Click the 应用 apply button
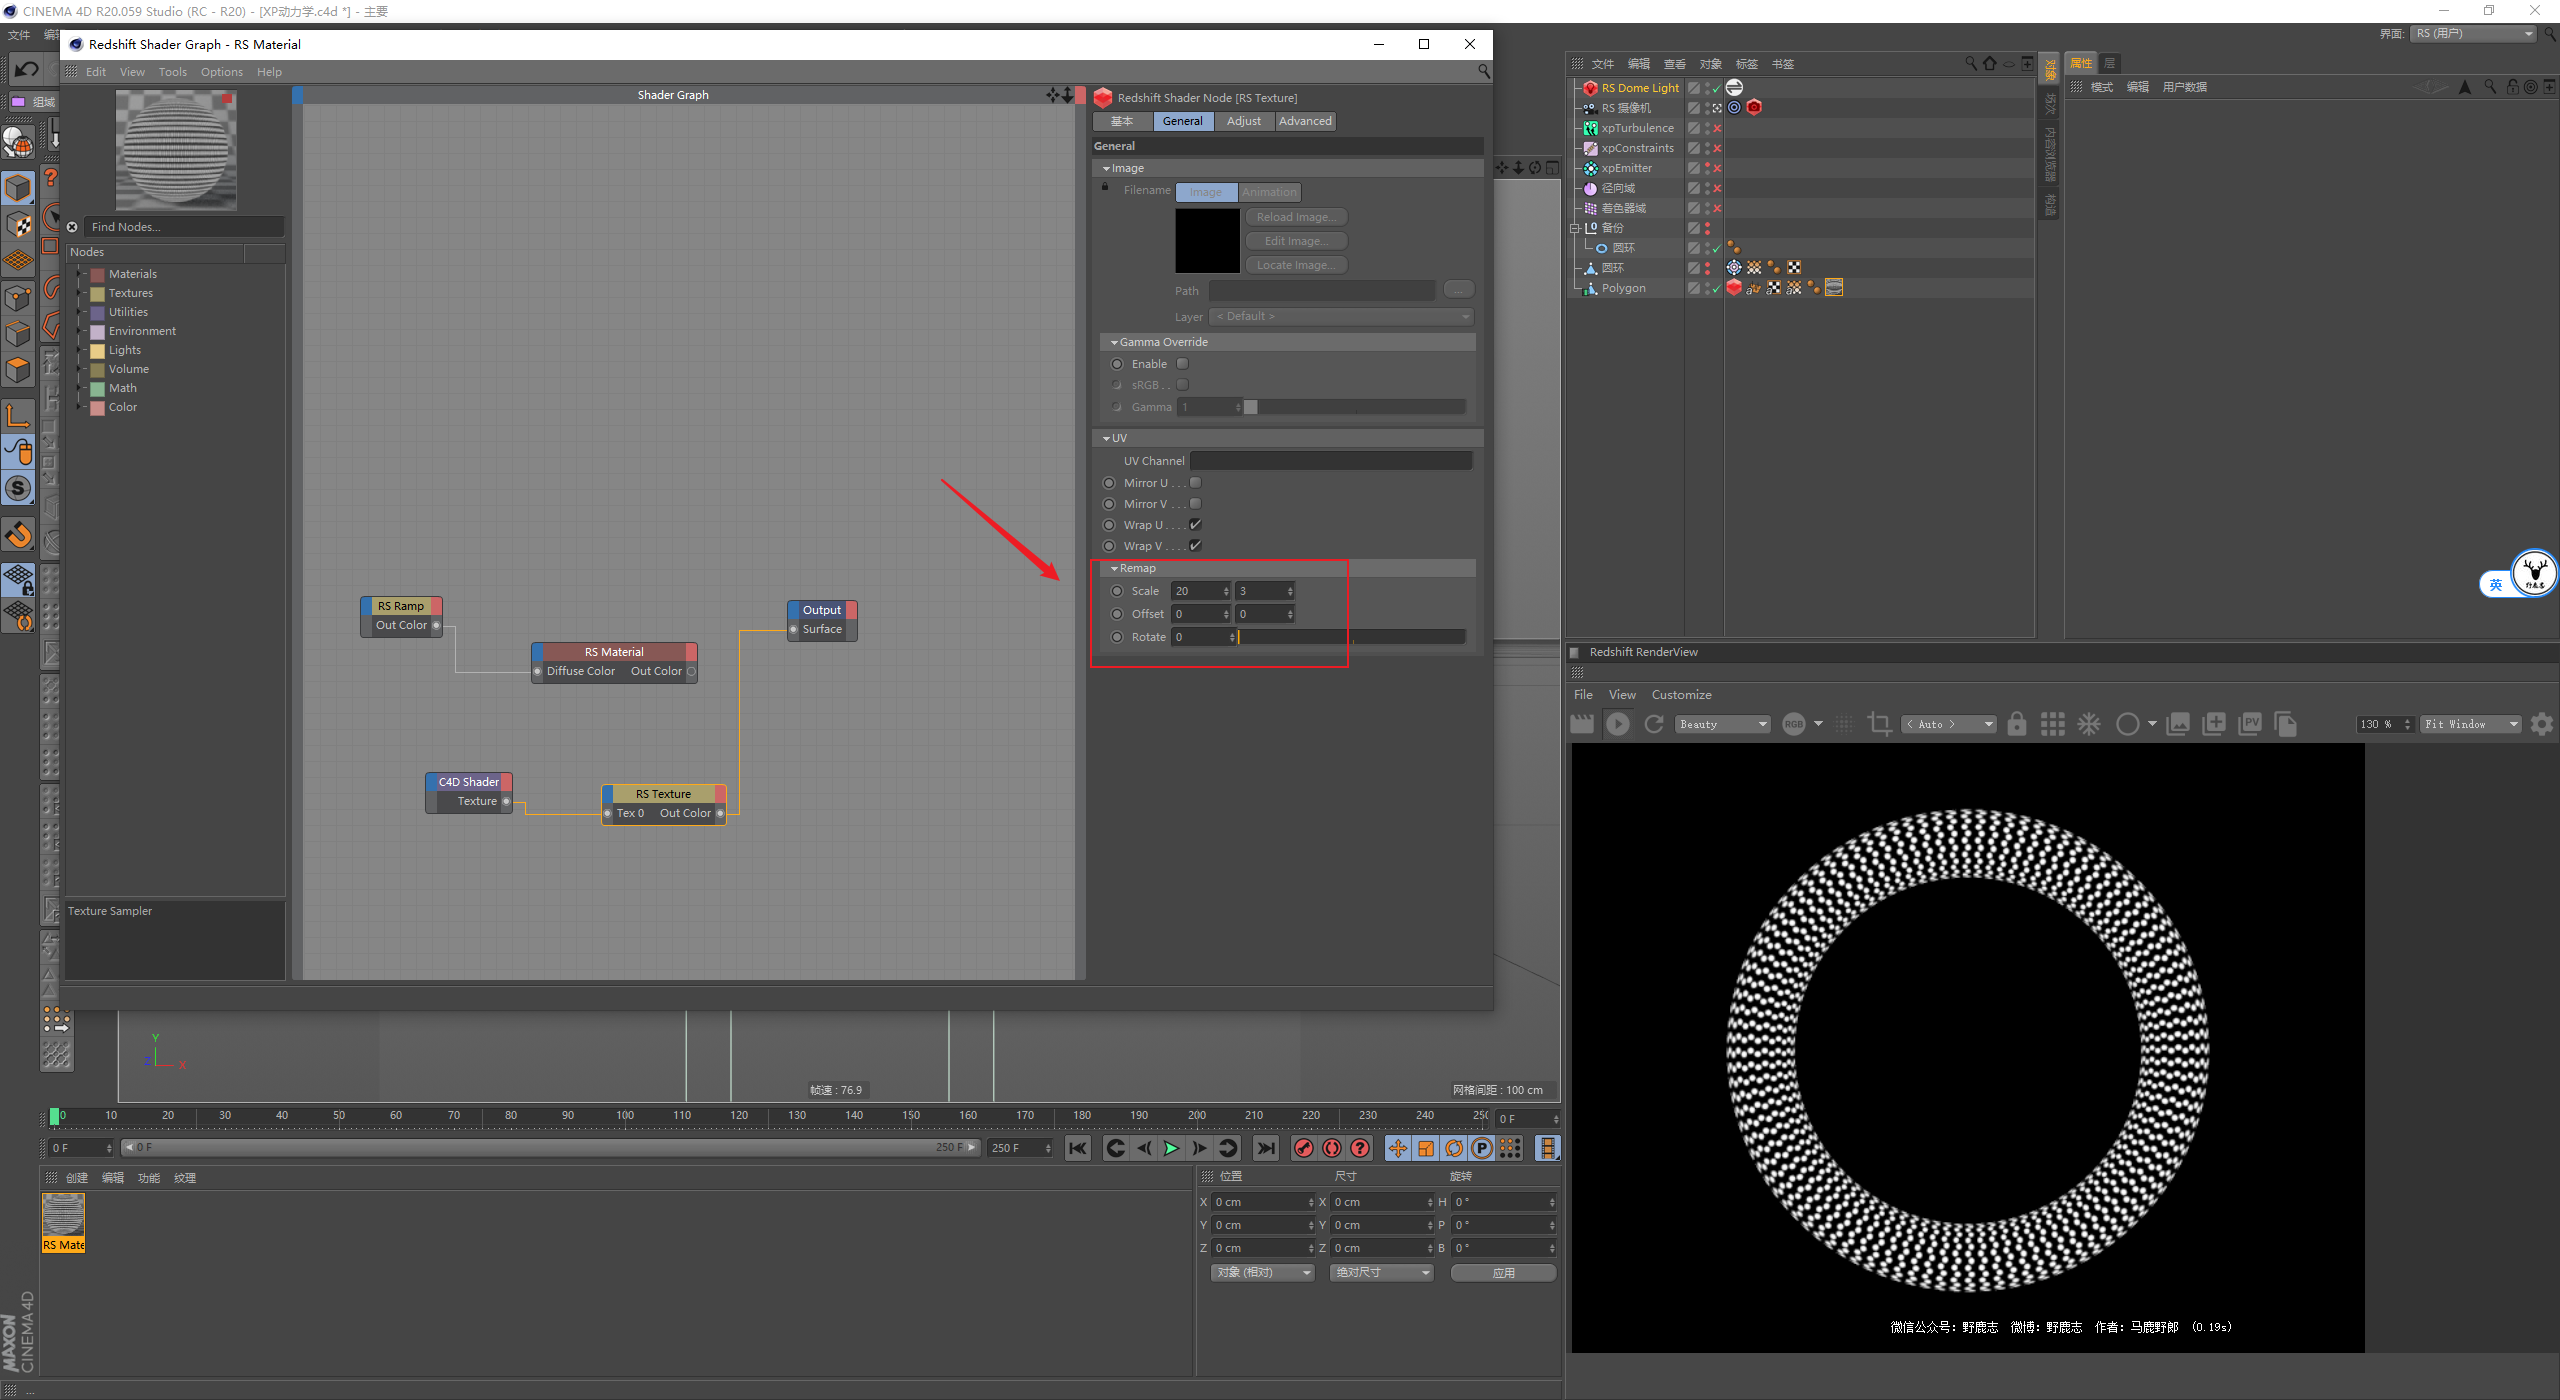The height and width of the screenshot is (1400, 2560). click(1502, 1273)
